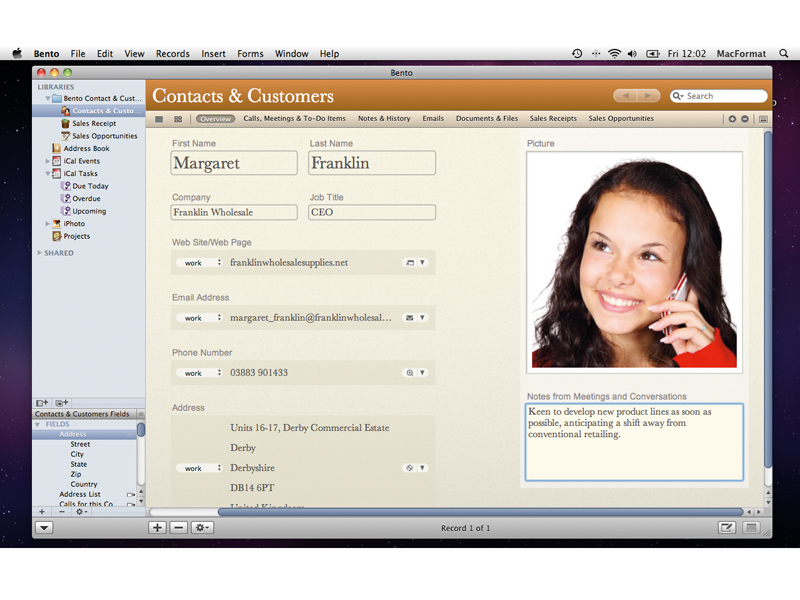Open the Sales Opportunities tab
This screenshot has width=800, height=600.
(621, 118)
